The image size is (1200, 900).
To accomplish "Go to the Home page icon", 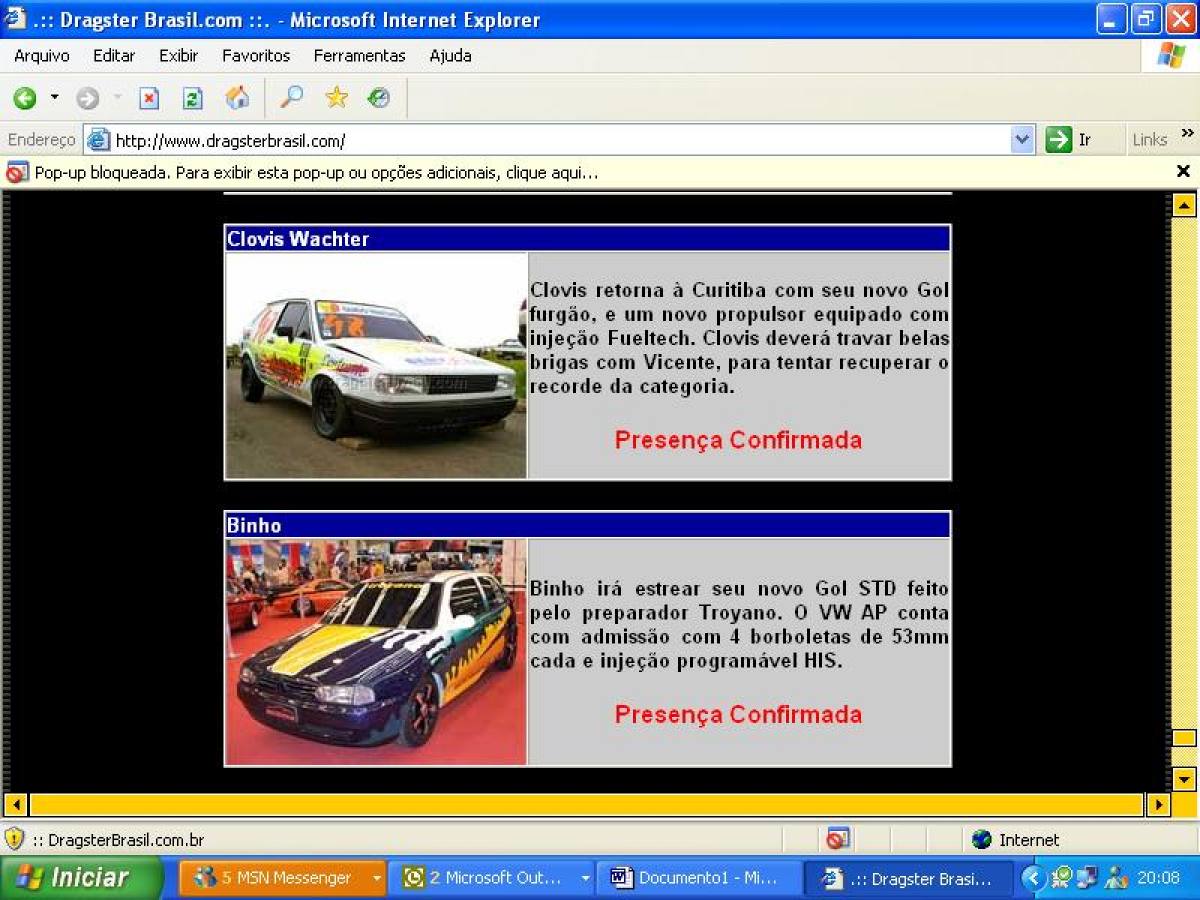I will point(237,98).
